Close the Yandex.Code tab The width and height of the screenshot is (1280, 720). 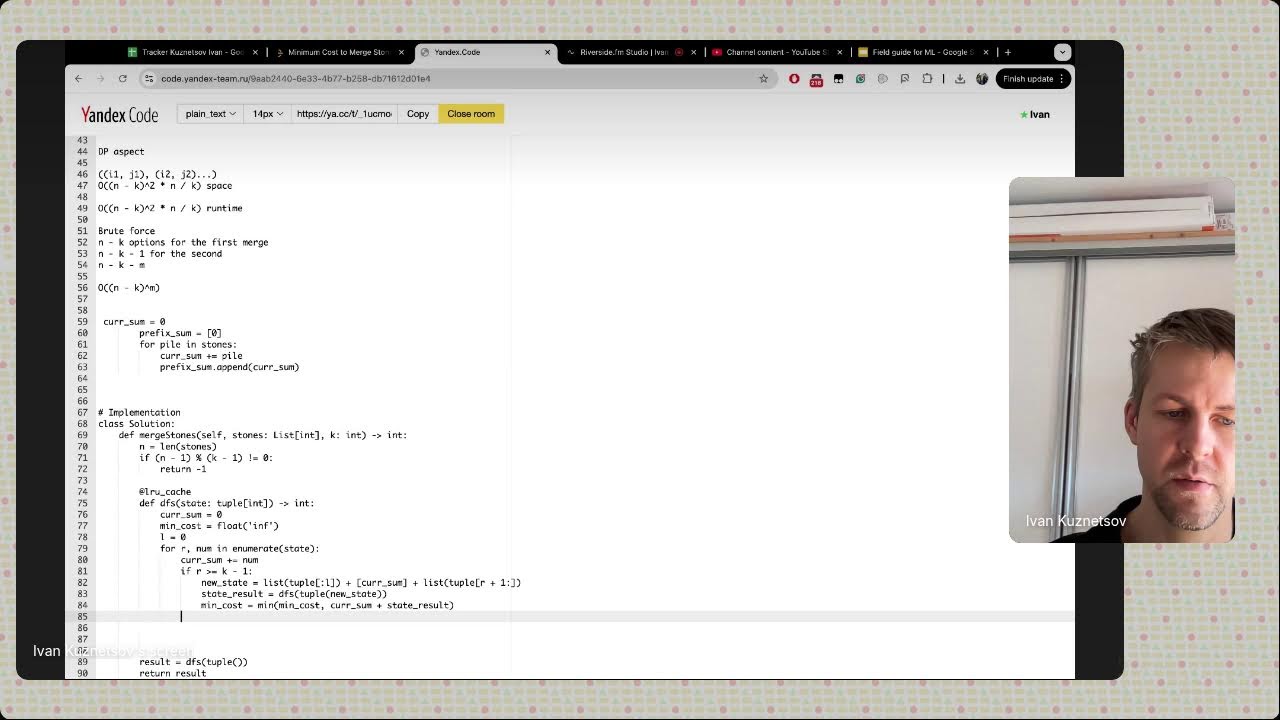pos(547,52)
